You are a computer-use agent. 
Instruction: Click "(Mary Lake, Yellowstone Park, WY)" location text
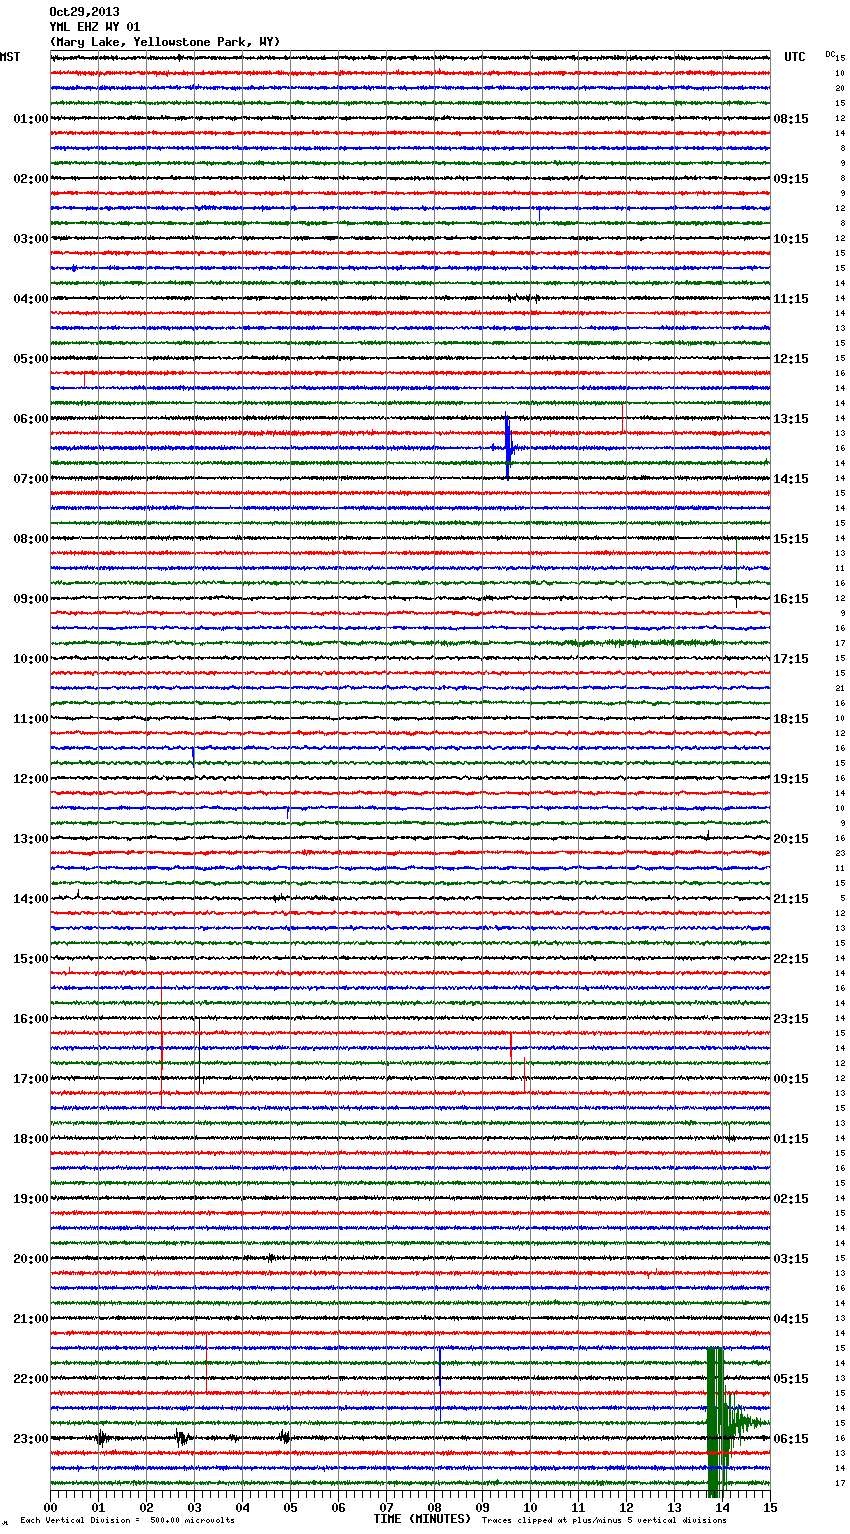pos(165,42)
